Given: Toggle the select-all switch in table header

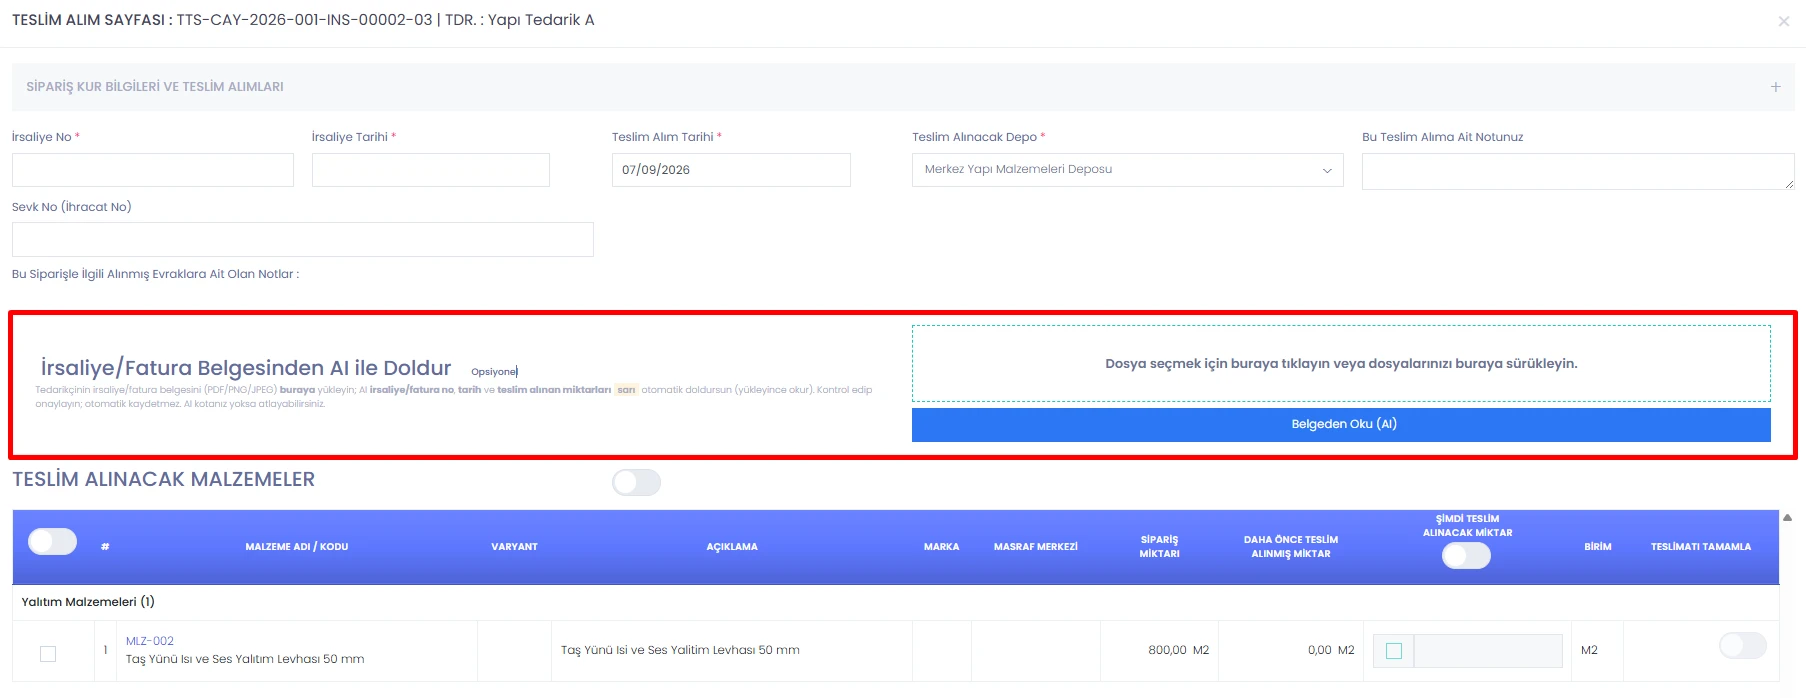Looking at the screenshot, I should click(53, 541).
